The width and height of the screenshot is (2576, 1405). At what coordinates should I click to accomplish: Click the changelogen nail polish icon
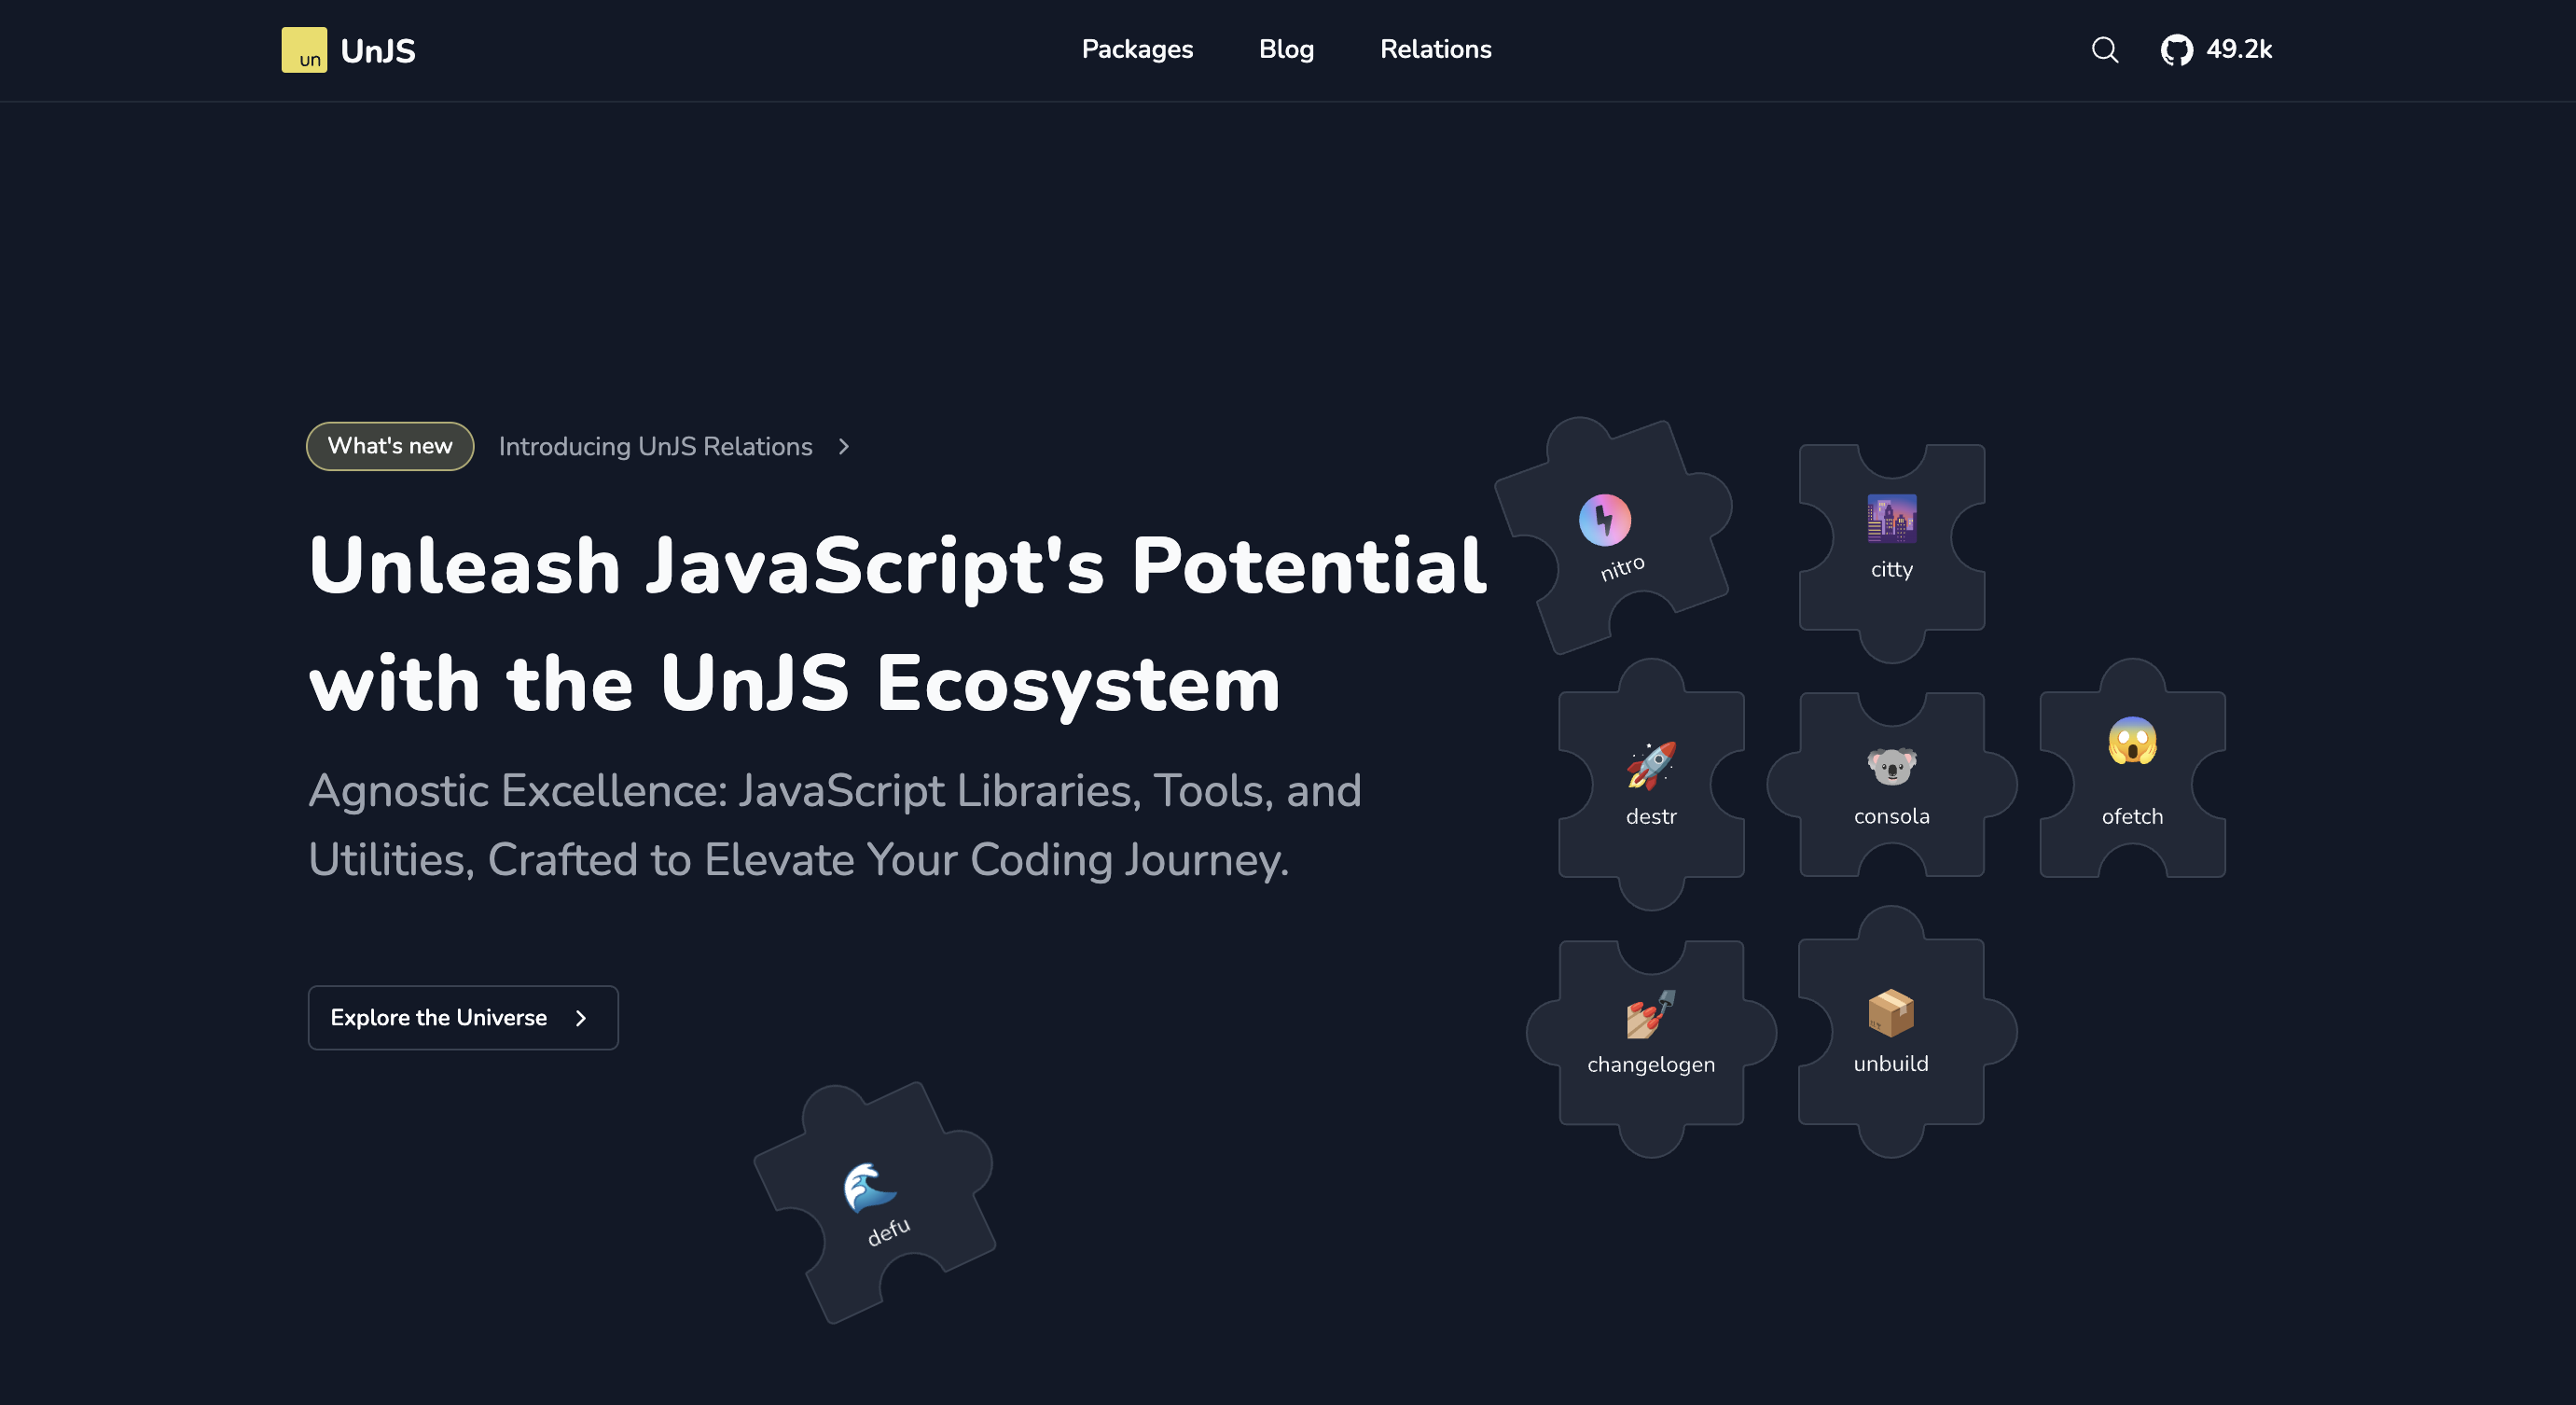click(1650, 1014)
